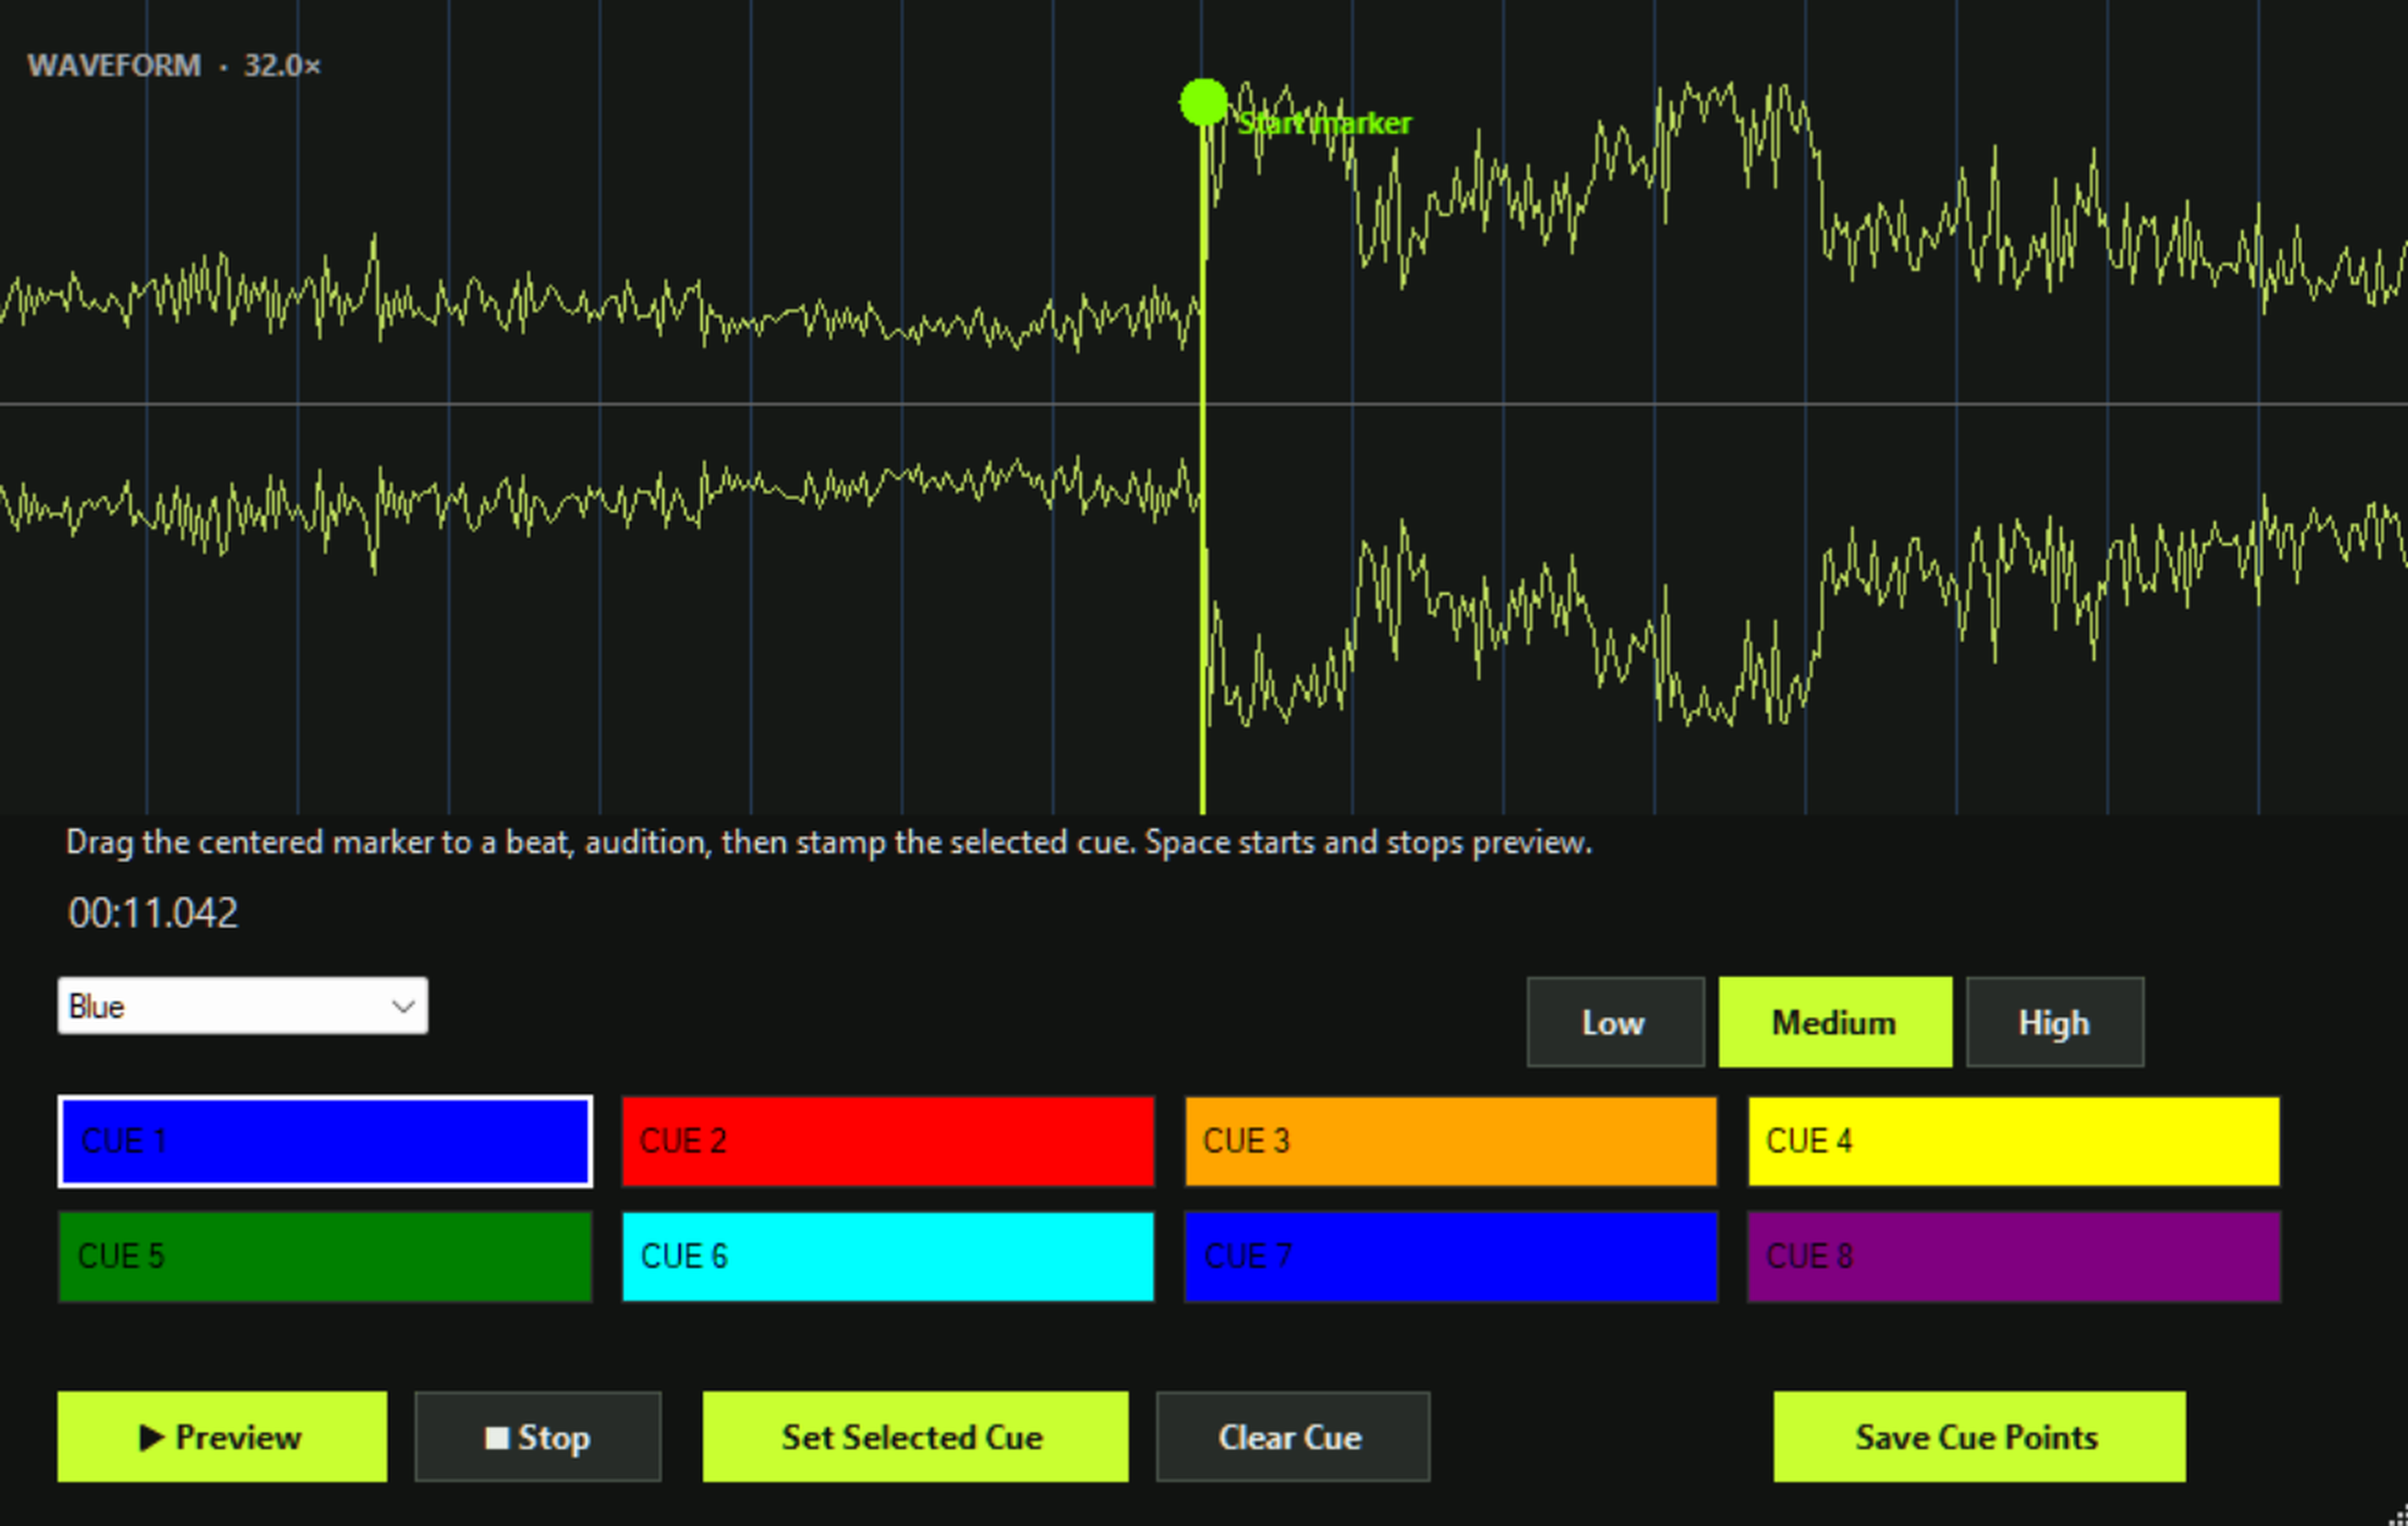Click the Clear Cue button
This screenshot has width=2408, height=1526.
1293,1436
